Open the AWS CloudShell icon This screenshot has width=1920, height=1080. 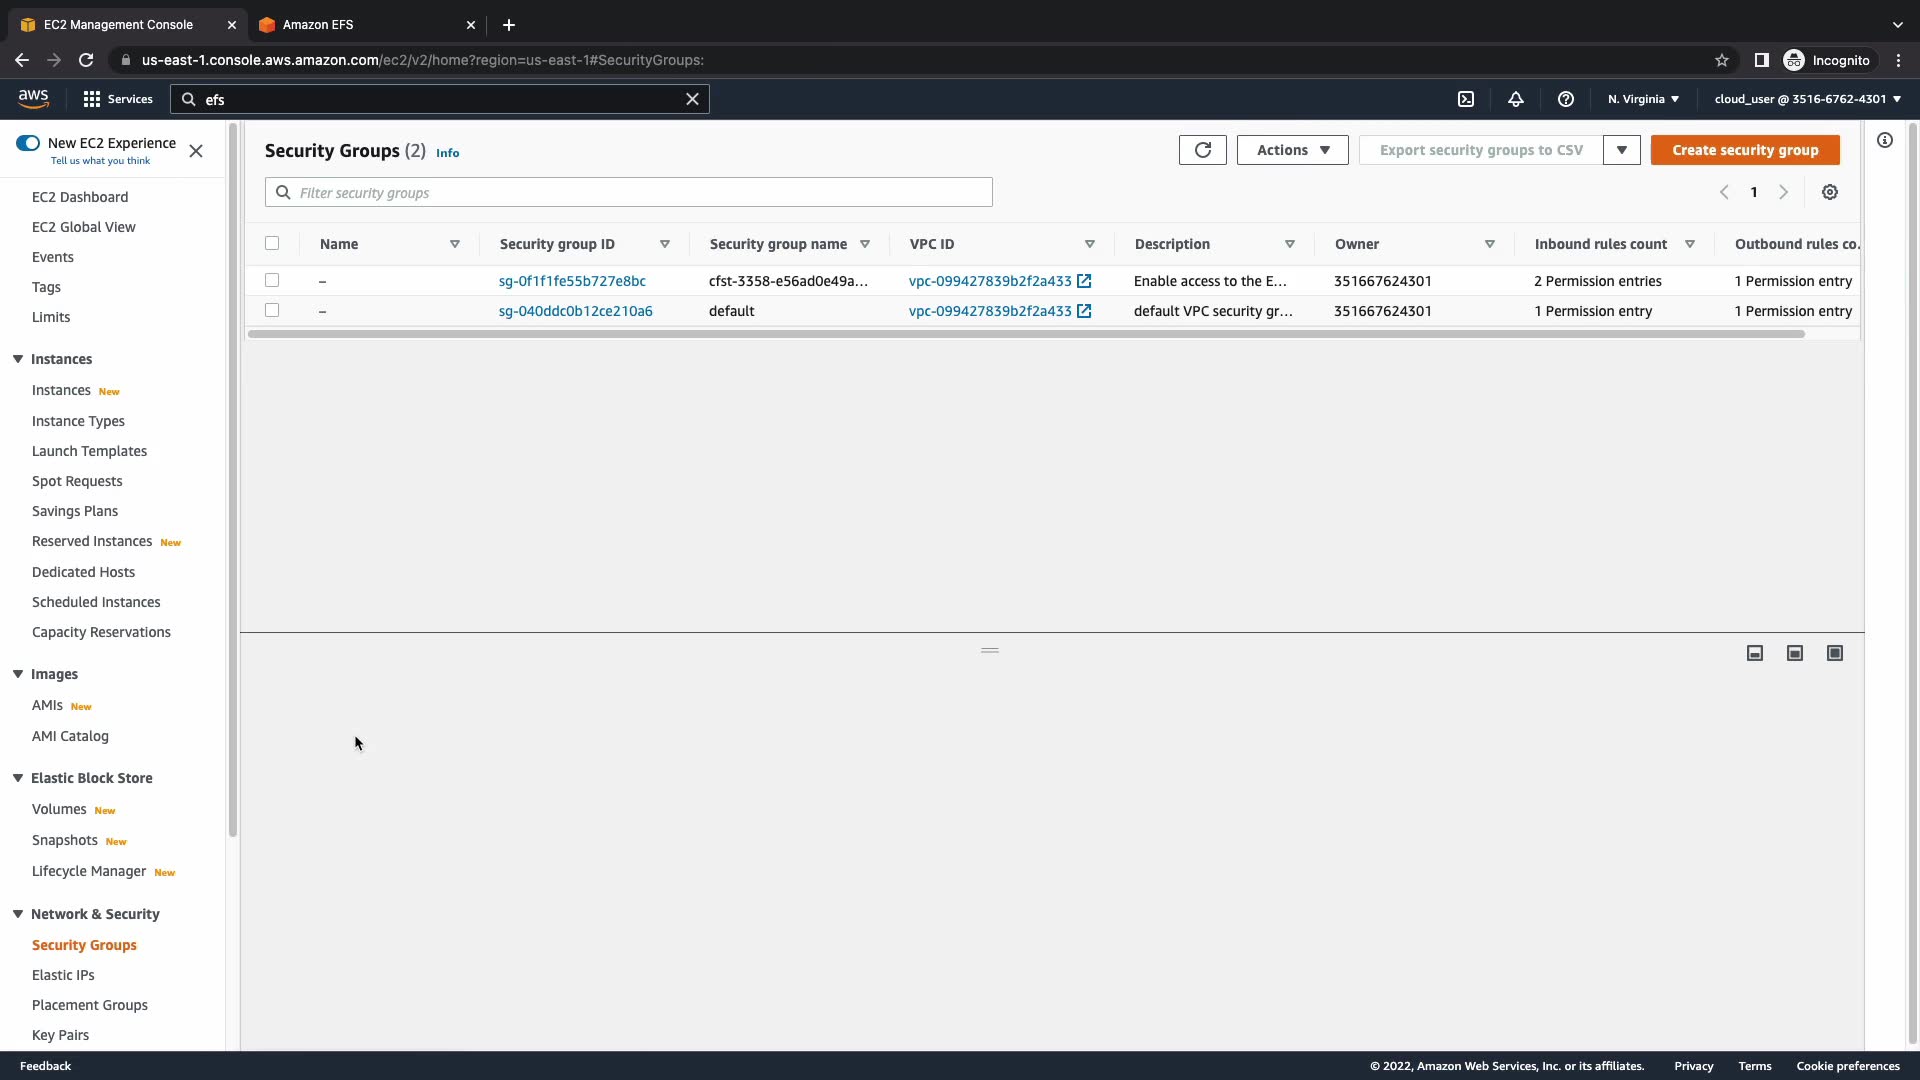click(x=1466, y=99)
